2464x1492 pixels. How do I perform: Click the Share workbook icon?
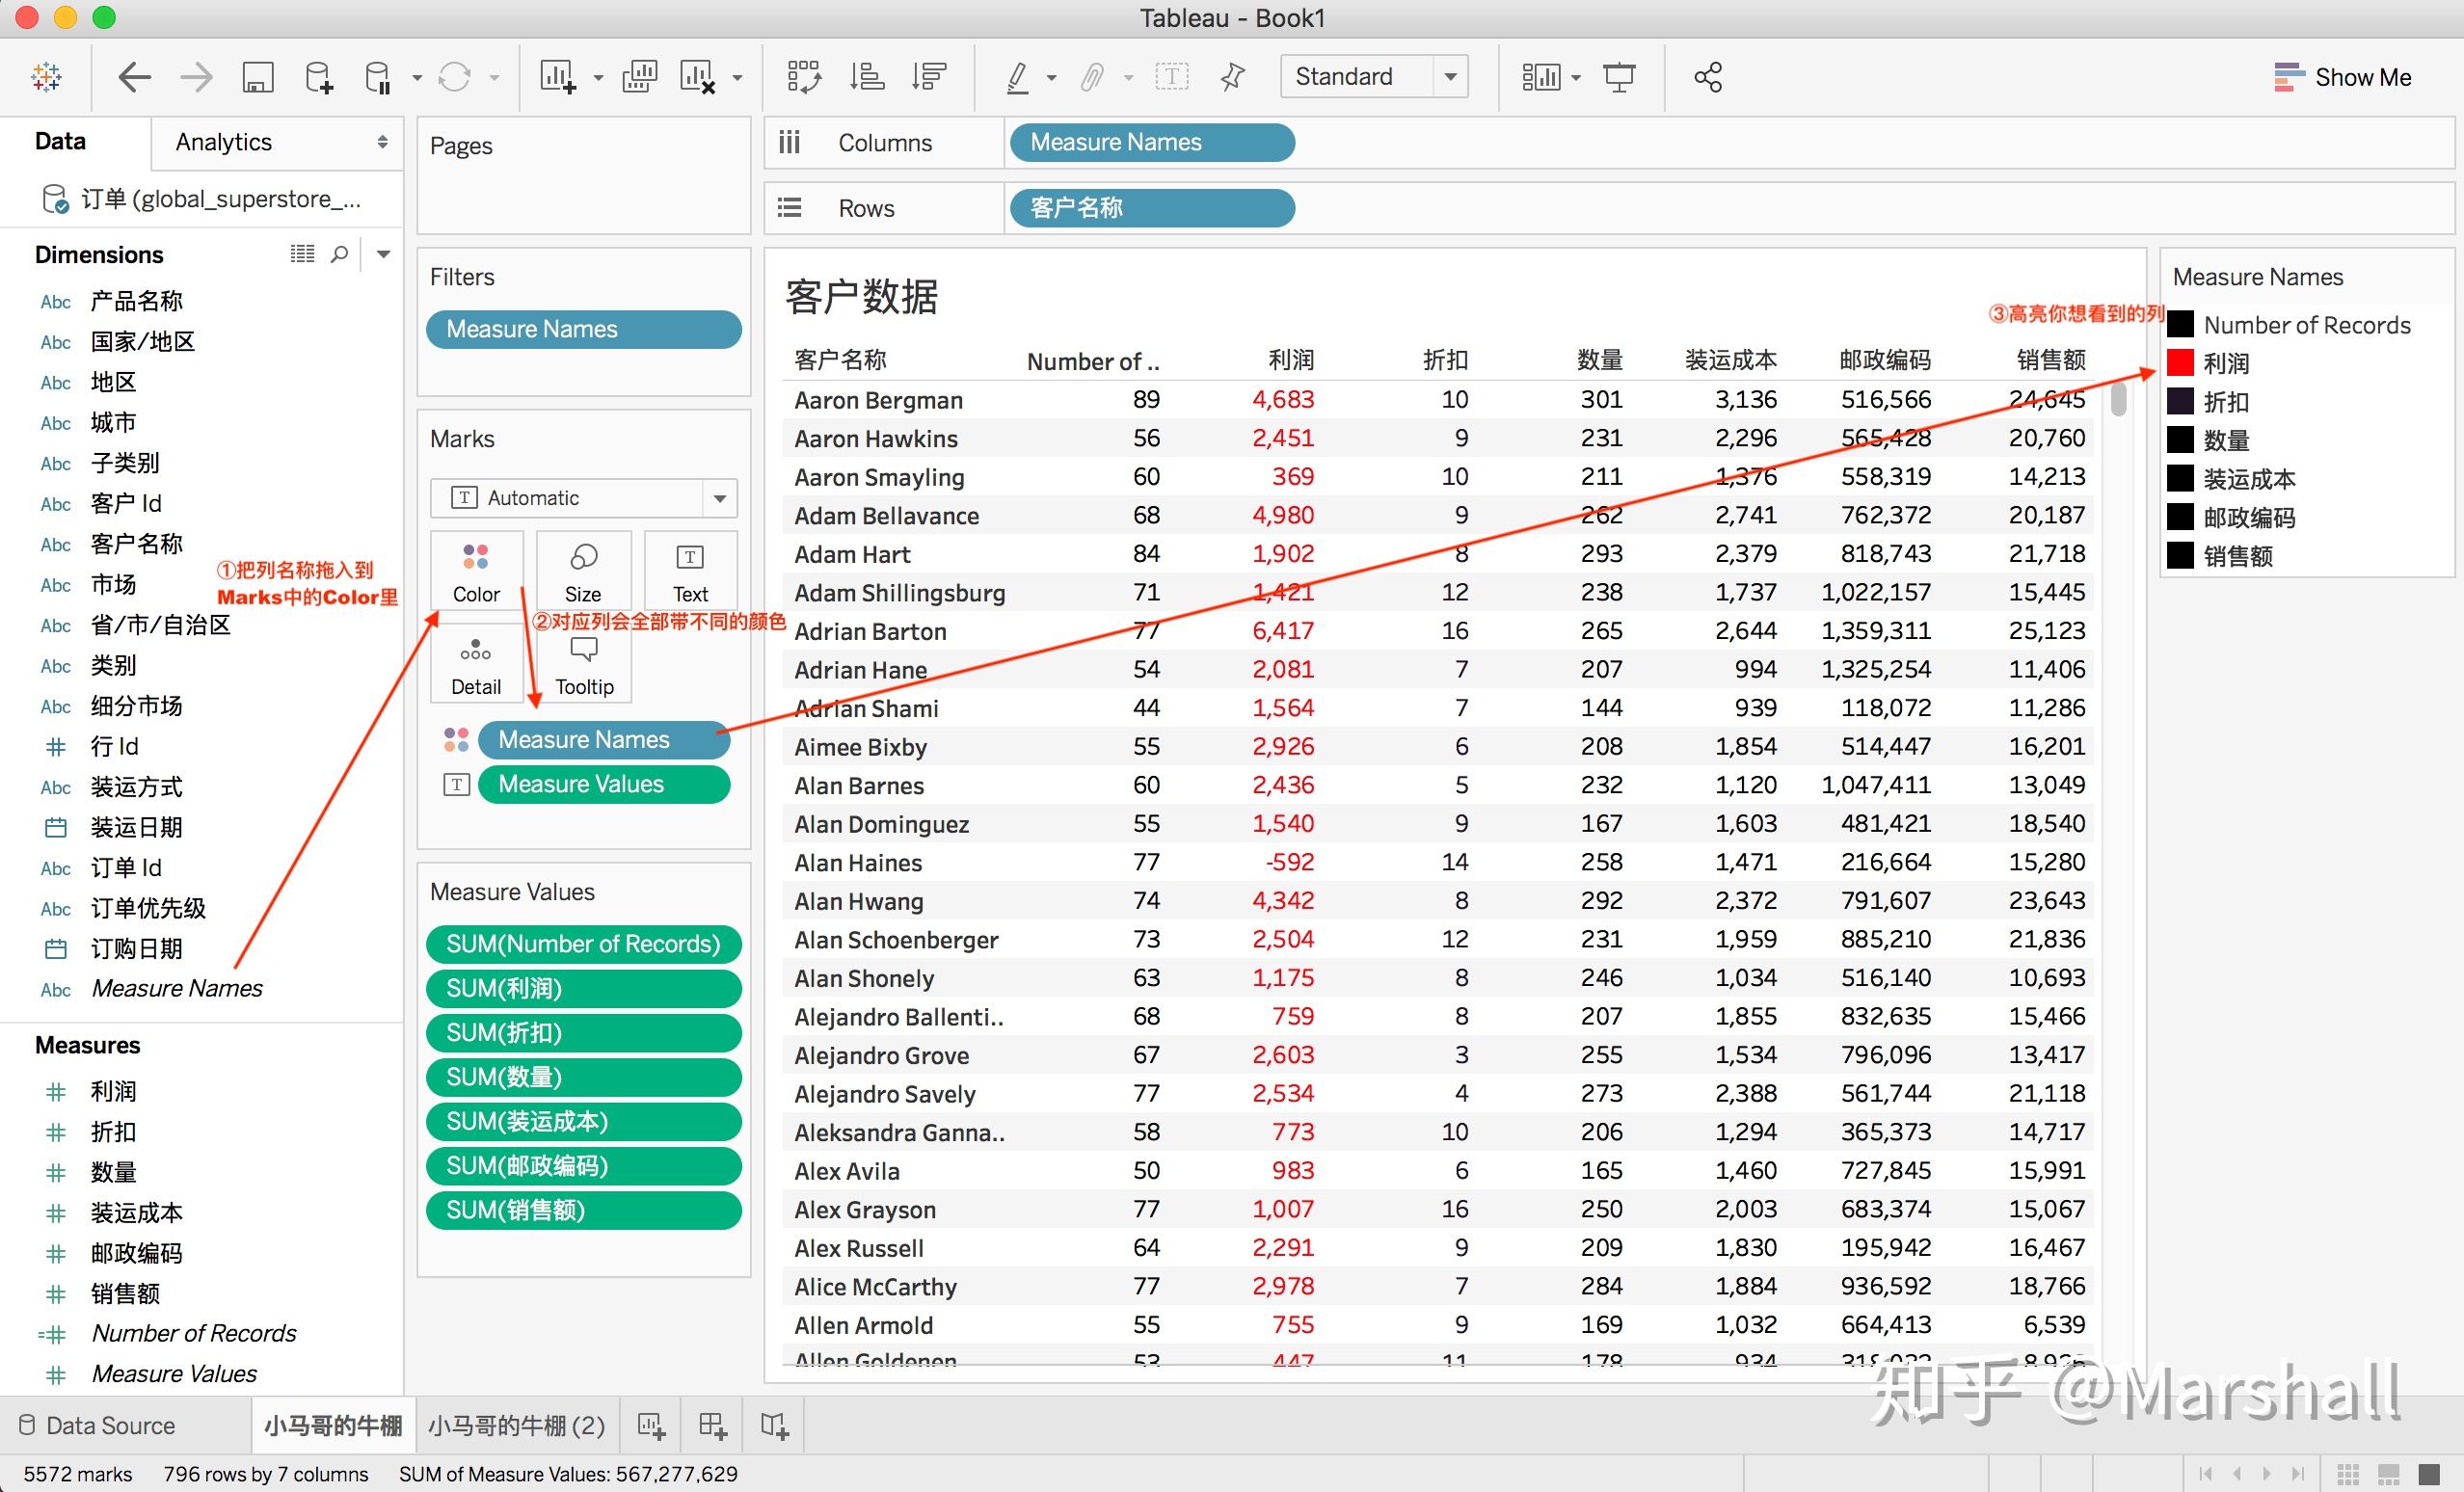click(1707, 77)
